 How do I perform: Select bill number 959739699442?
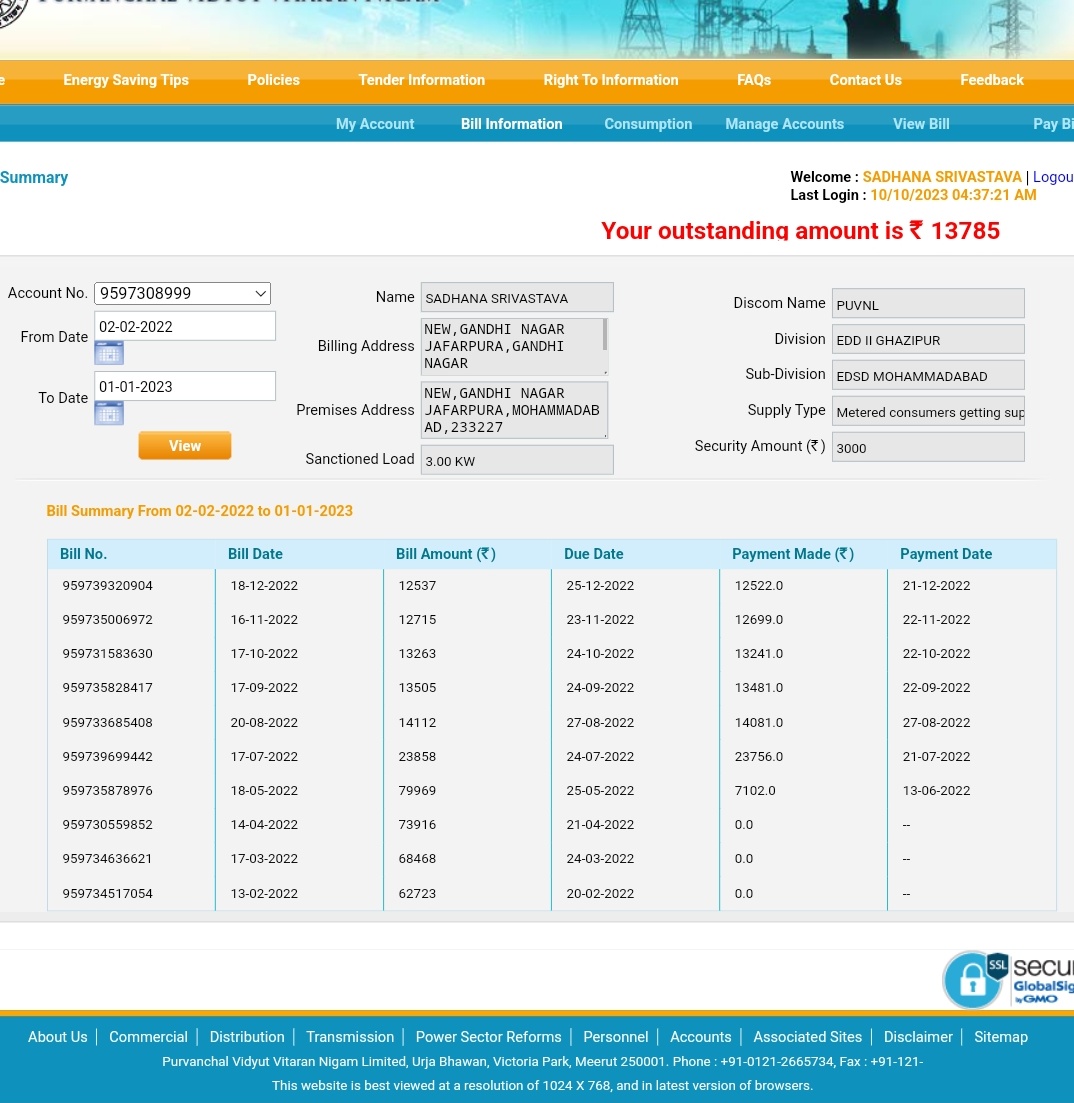[x=108, y=756]
